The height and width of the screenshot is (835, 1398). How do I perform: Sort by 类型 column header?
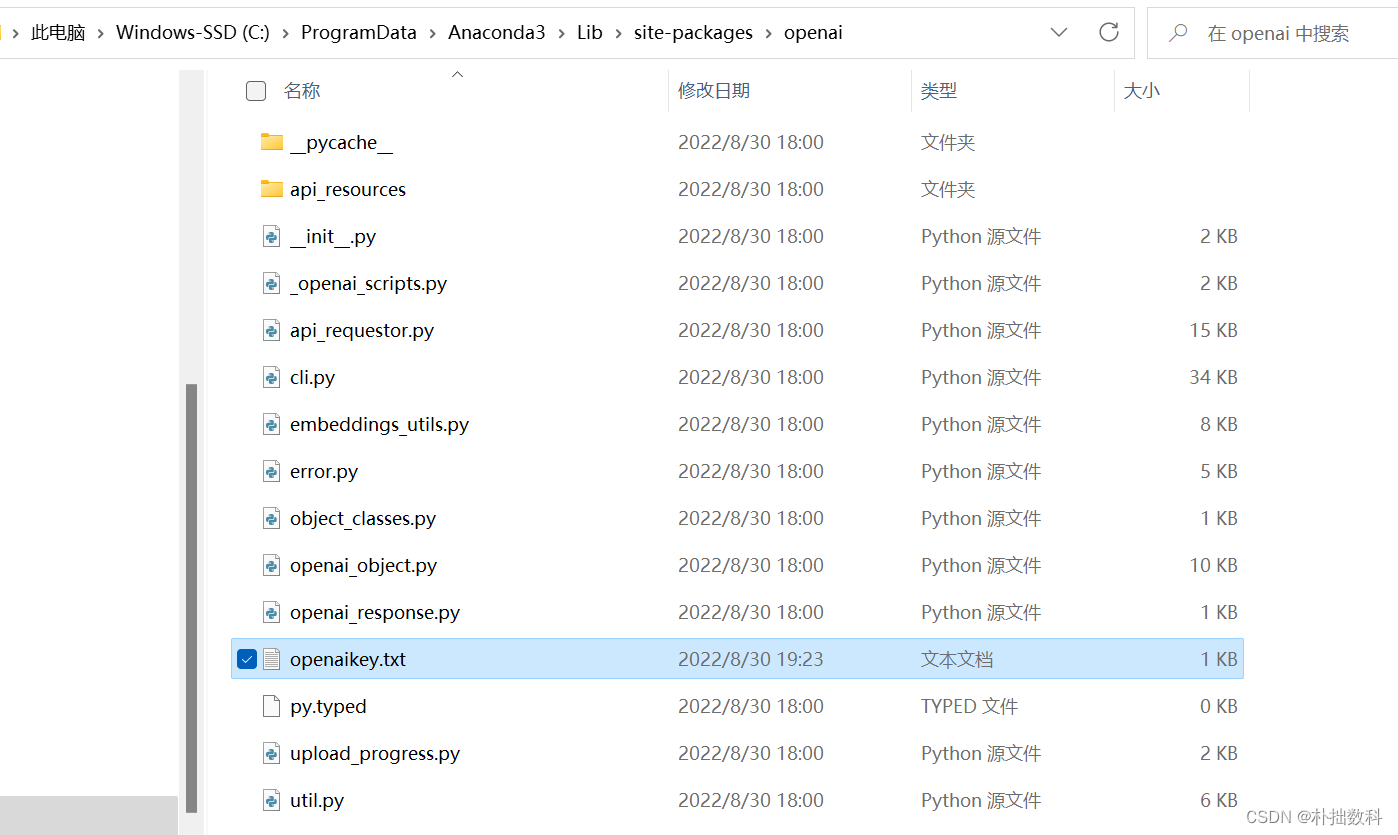tap(939, 91)
